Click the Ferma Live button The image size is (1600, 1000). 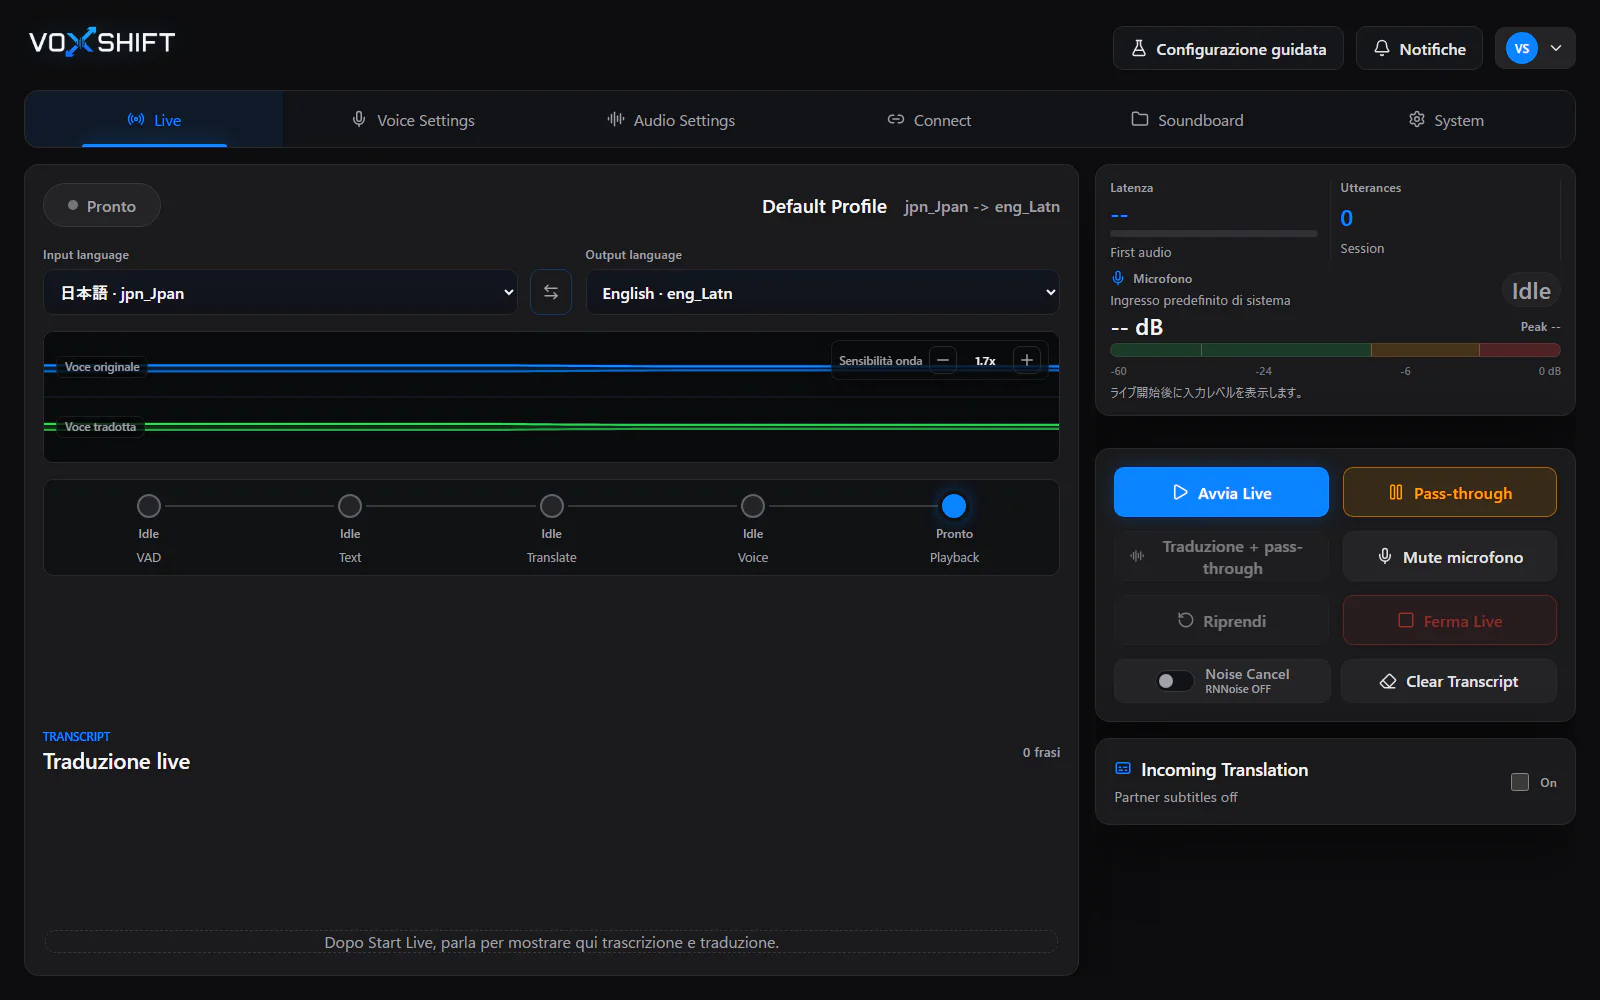click(x=1449, y=621)
